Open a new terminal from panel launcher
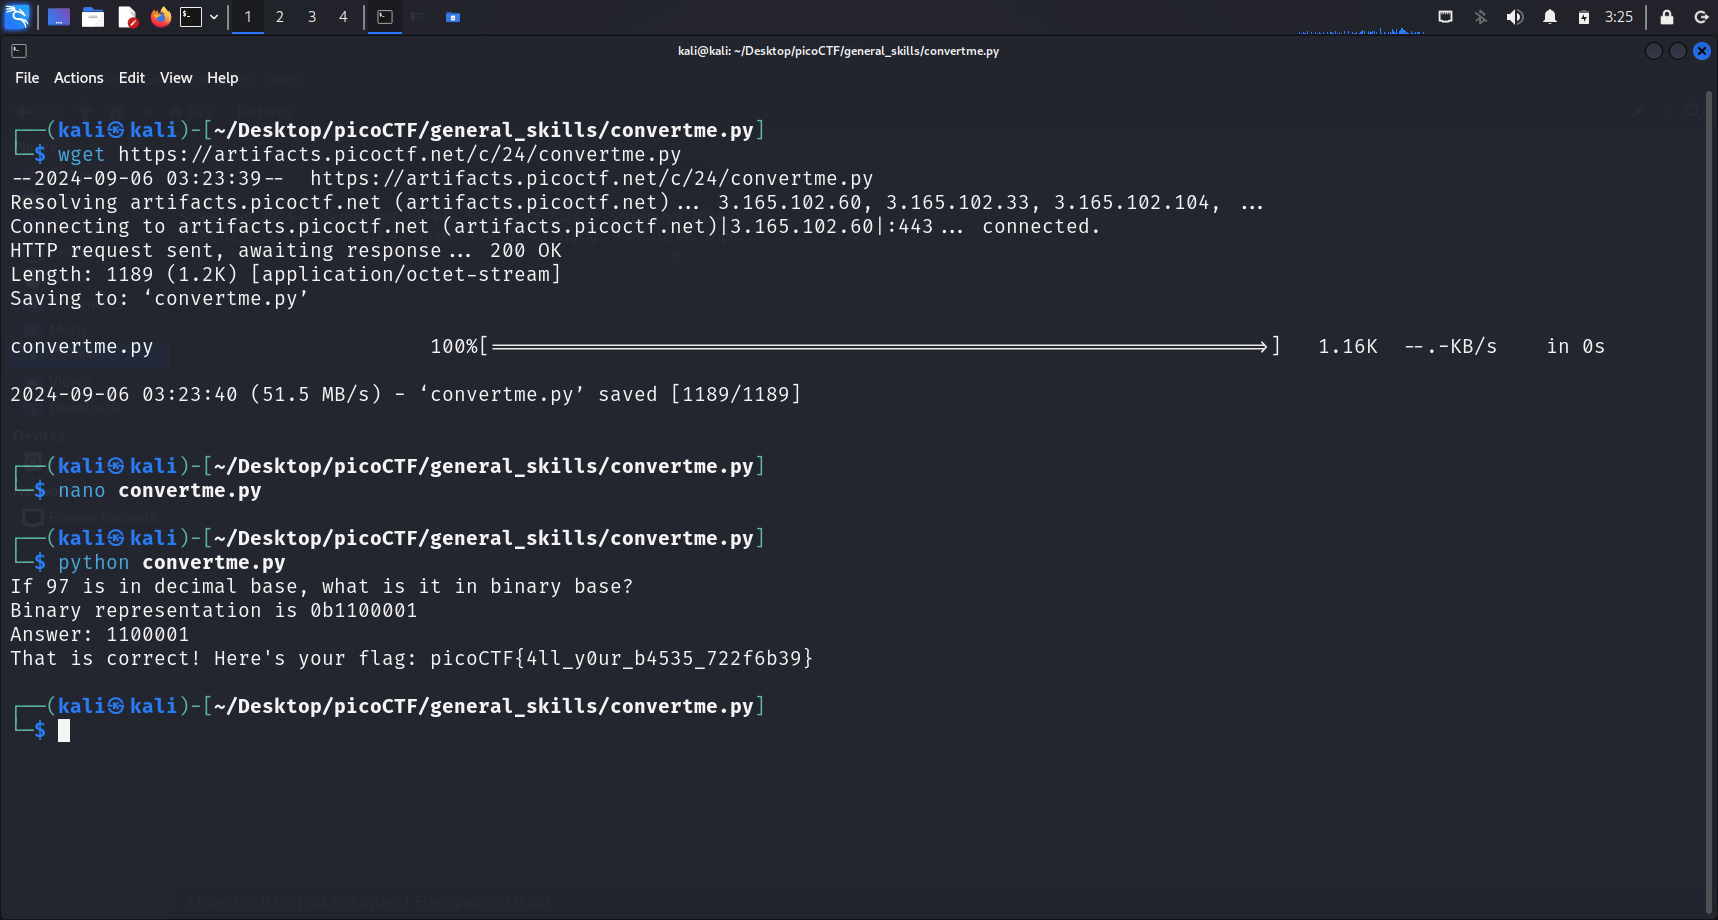This screenshot has width=1718, height=920. 190,17
